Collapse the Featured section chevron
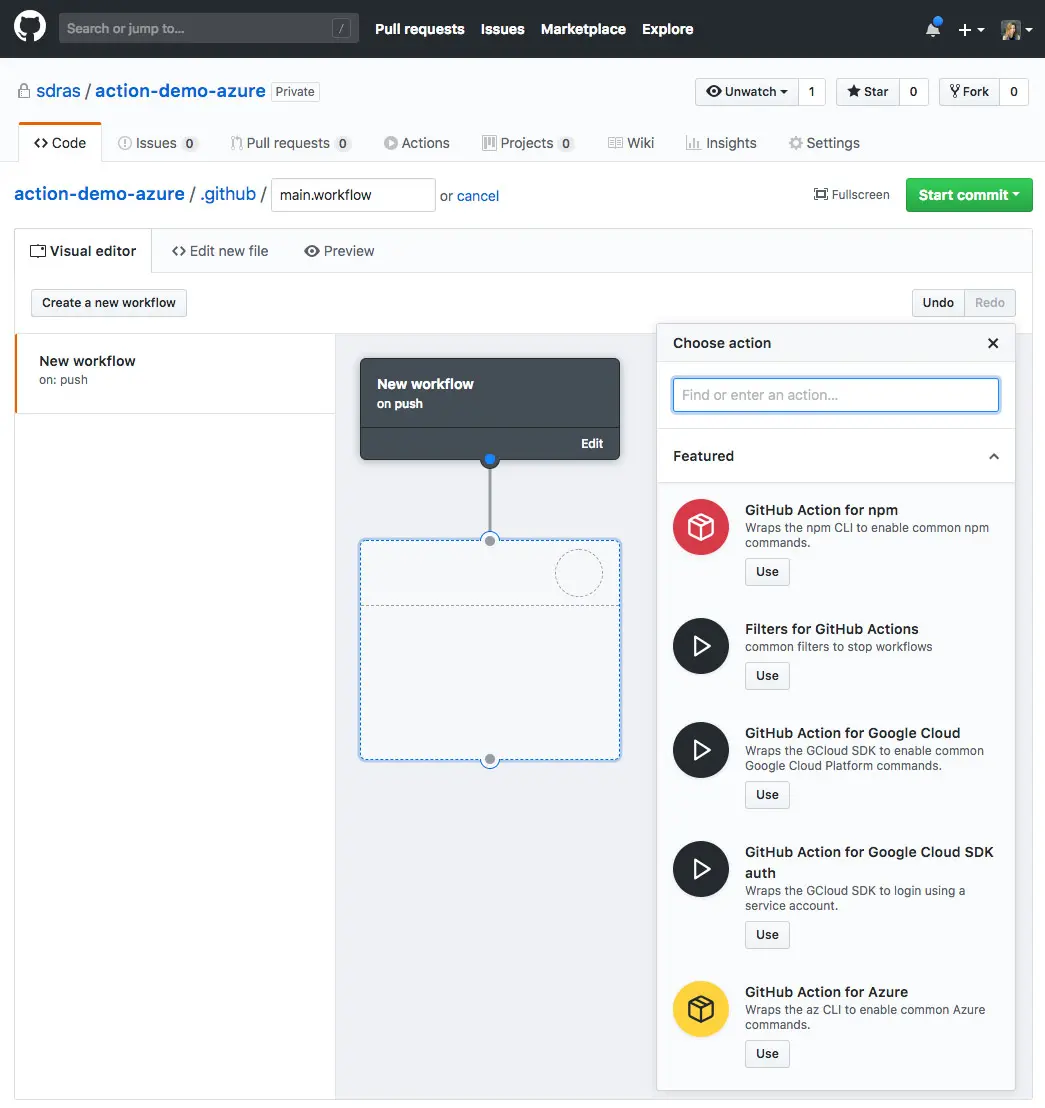Image resolution: width=1045 pixels, height=1108 pixels. (x=993, y=456)
